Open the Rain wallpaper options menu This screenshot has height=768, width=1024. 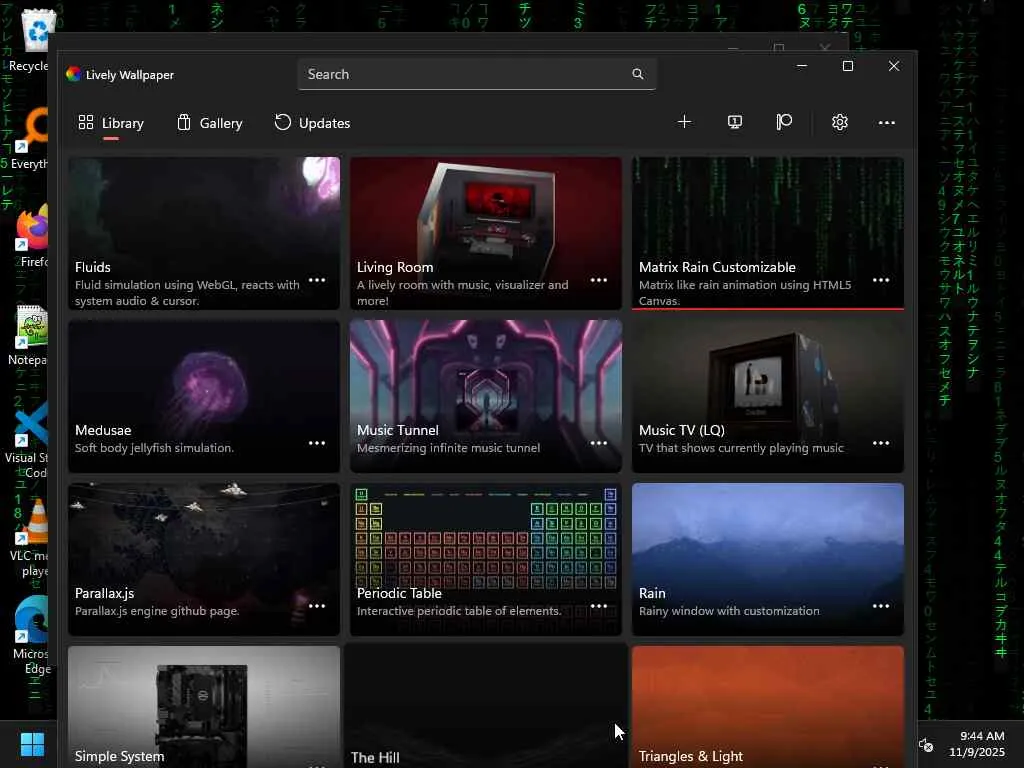click(881, 606)
